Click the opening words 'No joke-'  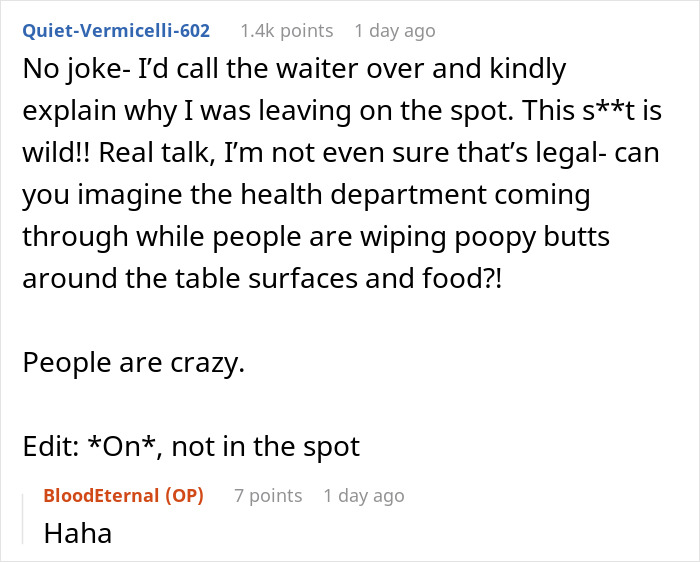tap(77, 70)
